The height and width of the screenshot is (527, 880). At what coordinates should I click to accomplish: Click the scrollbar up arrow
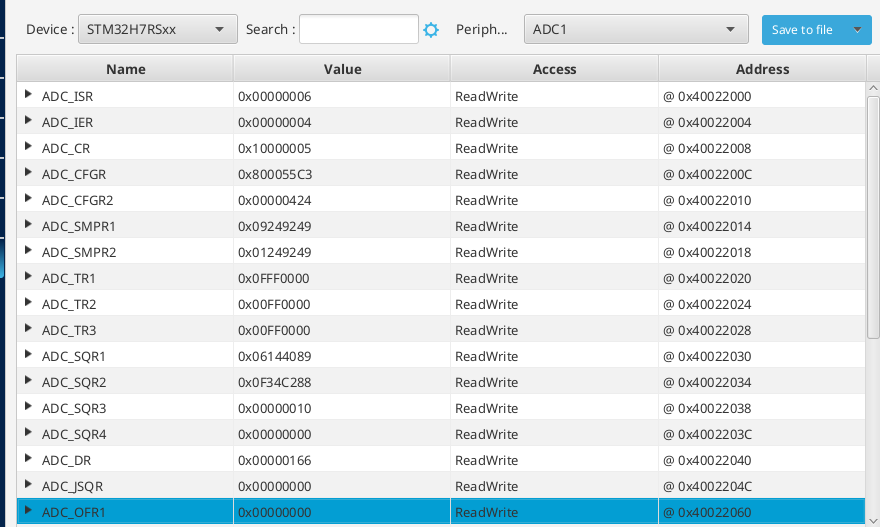click(873, 88)
